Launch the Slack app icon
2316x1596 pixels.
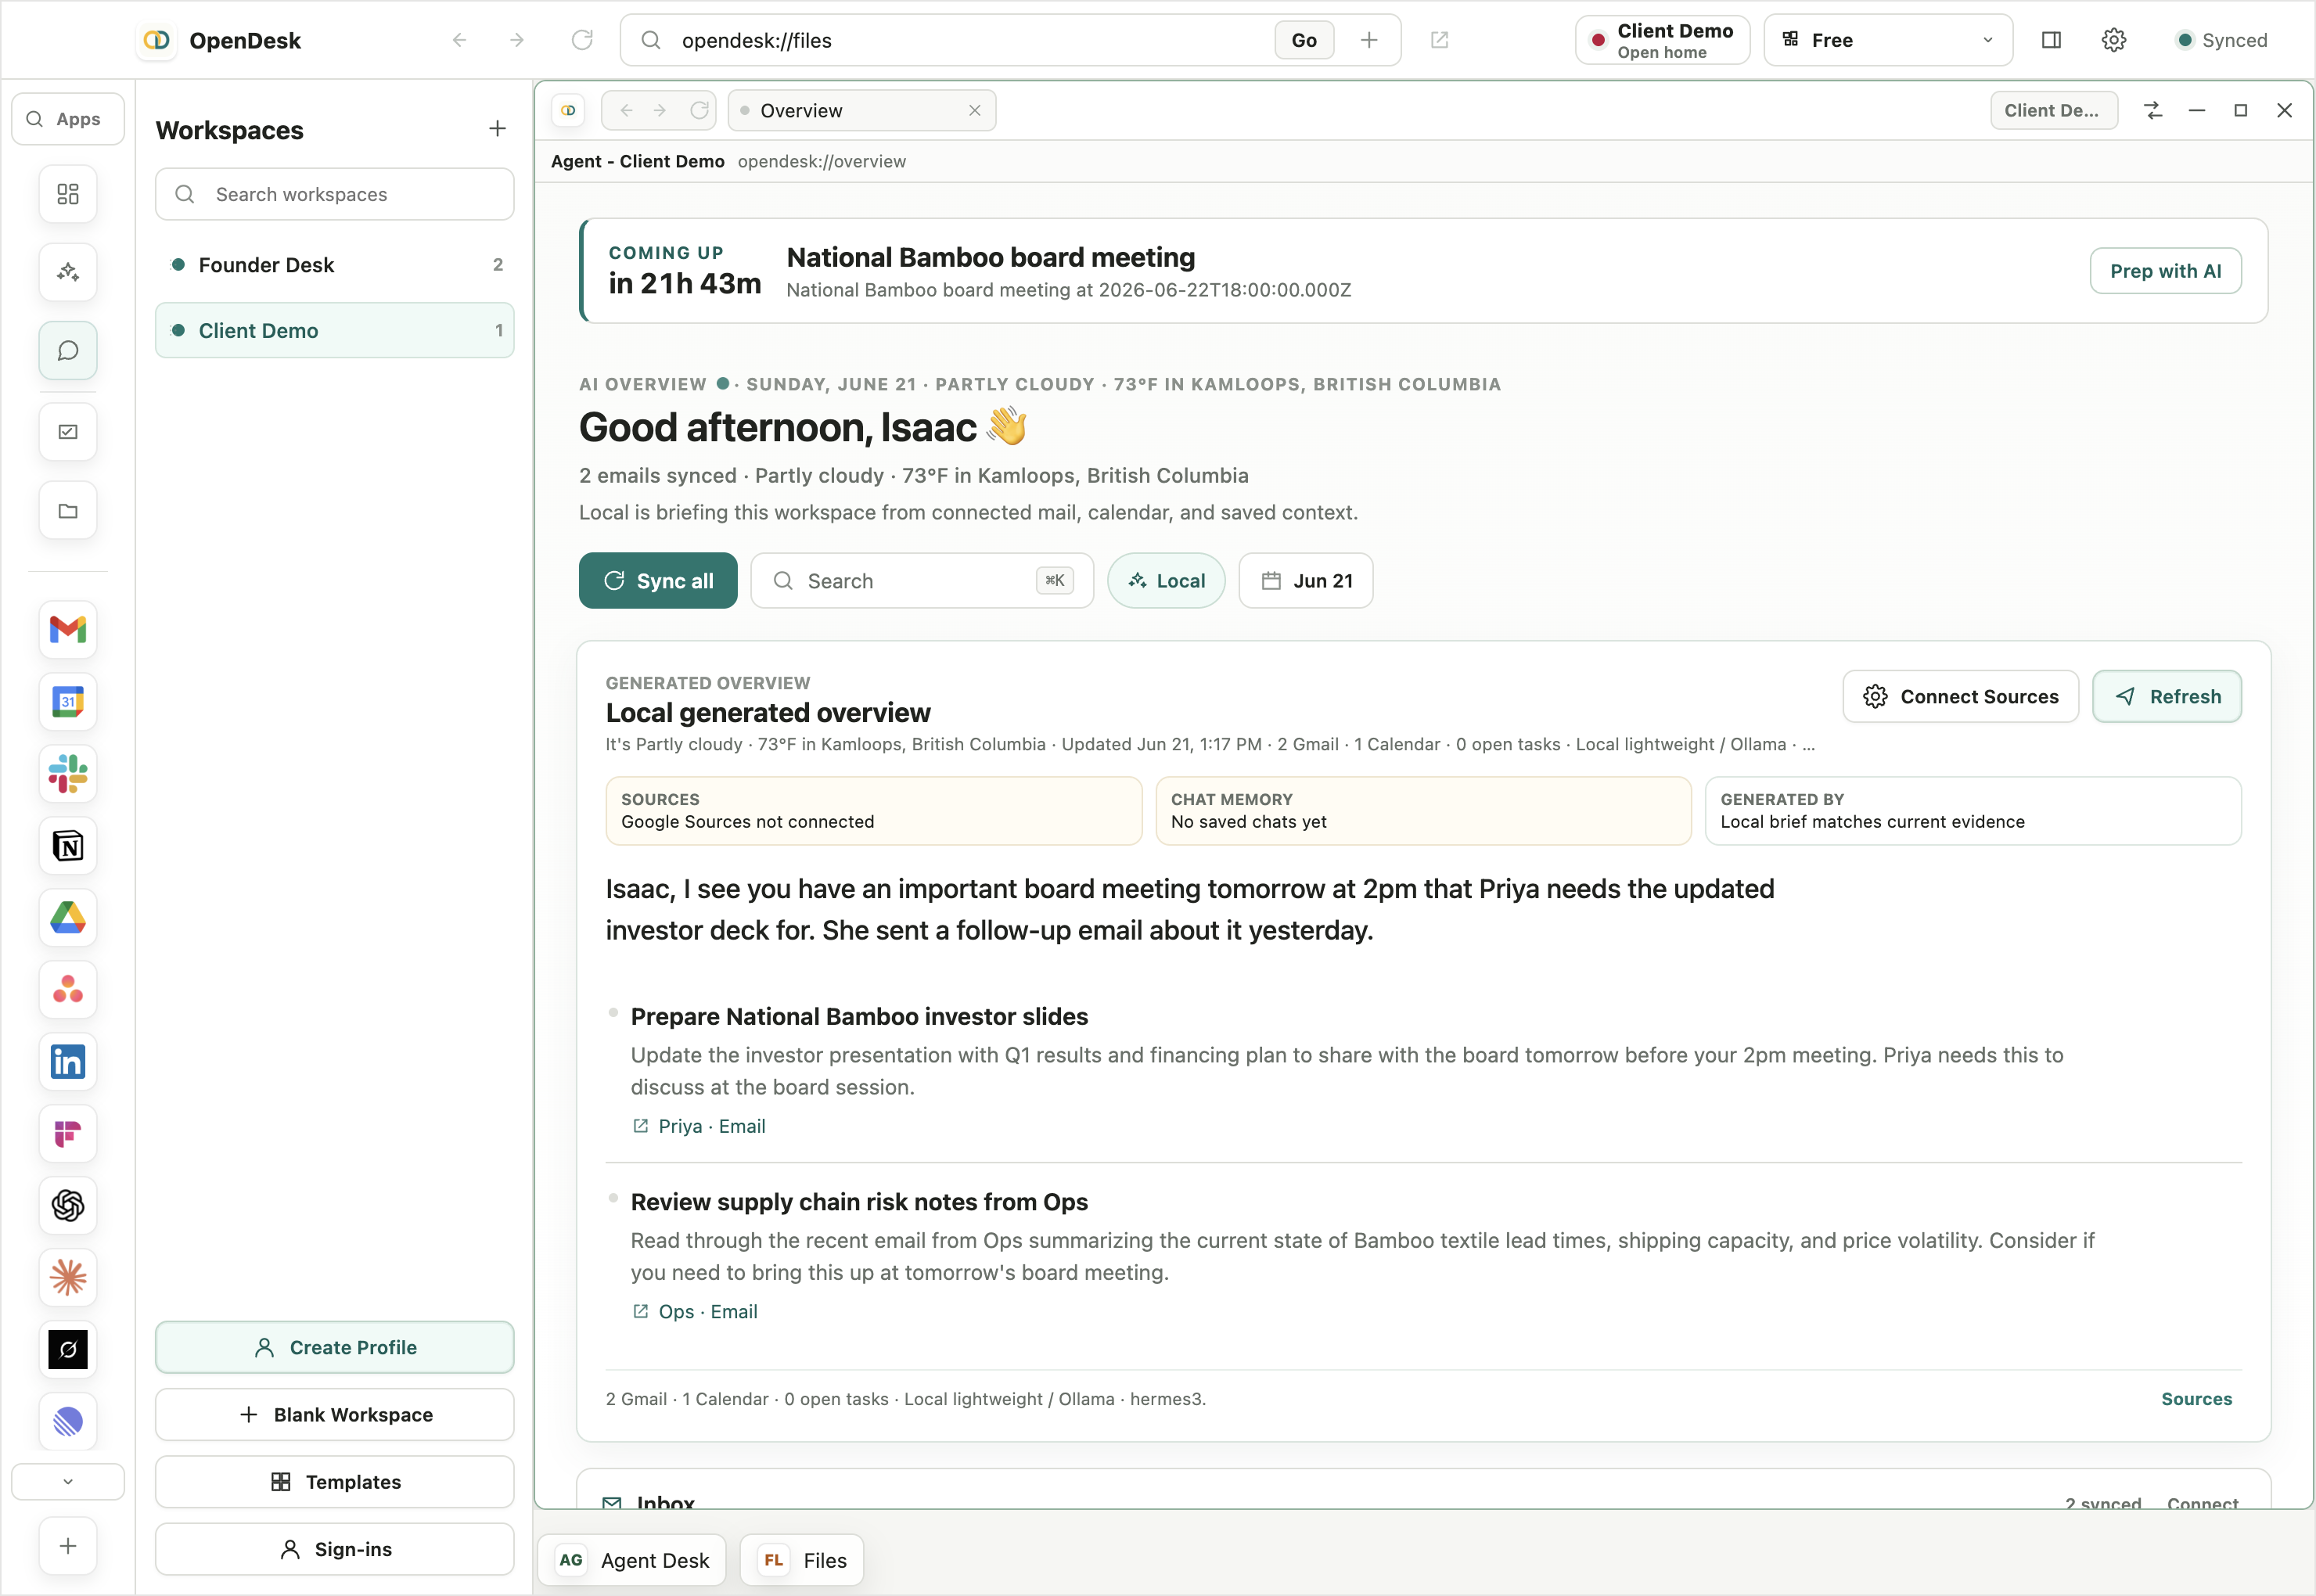click(68, 774)
